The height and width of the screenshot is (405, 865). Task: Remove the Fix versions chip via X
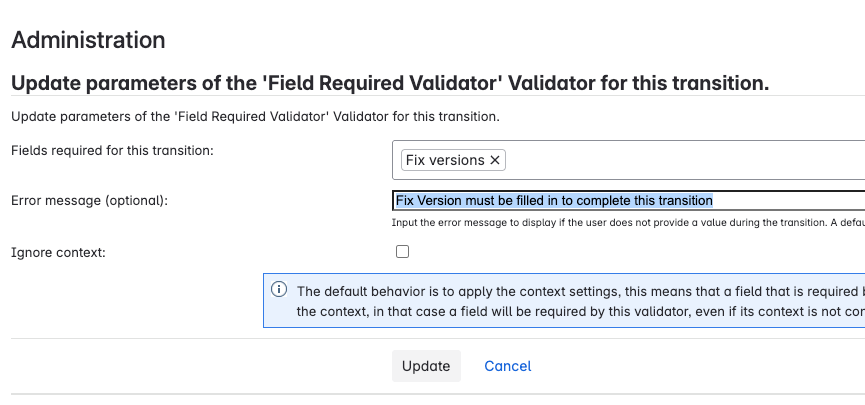495,161
